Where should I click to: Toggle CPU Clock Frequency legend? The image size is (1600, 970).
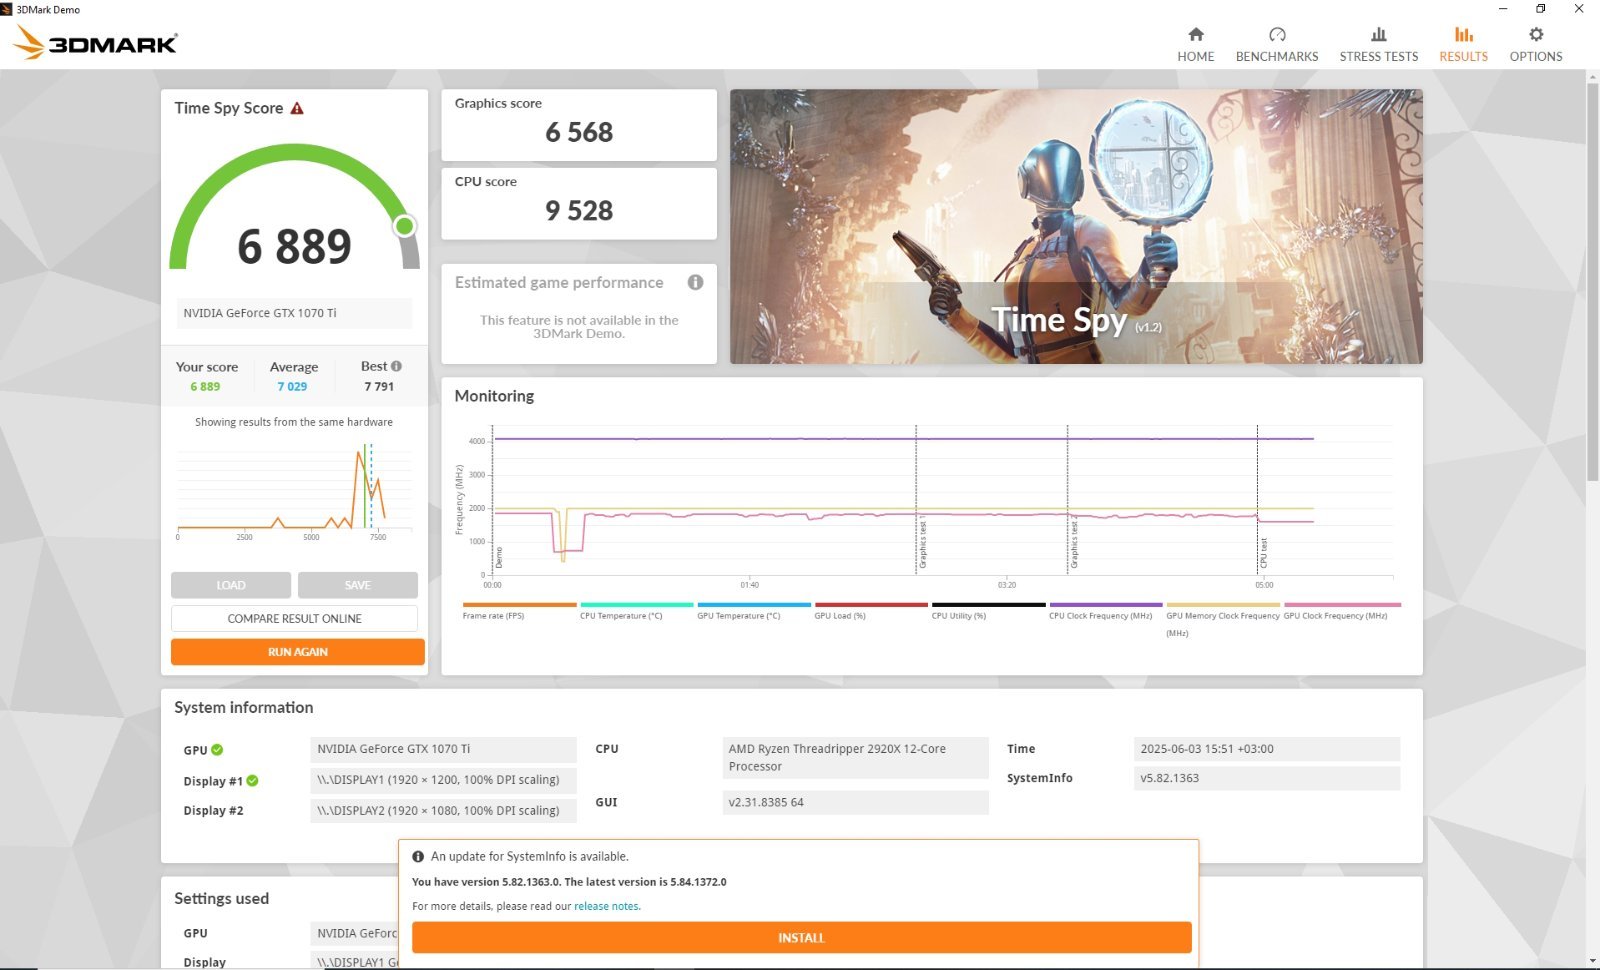coord(1105,611)
